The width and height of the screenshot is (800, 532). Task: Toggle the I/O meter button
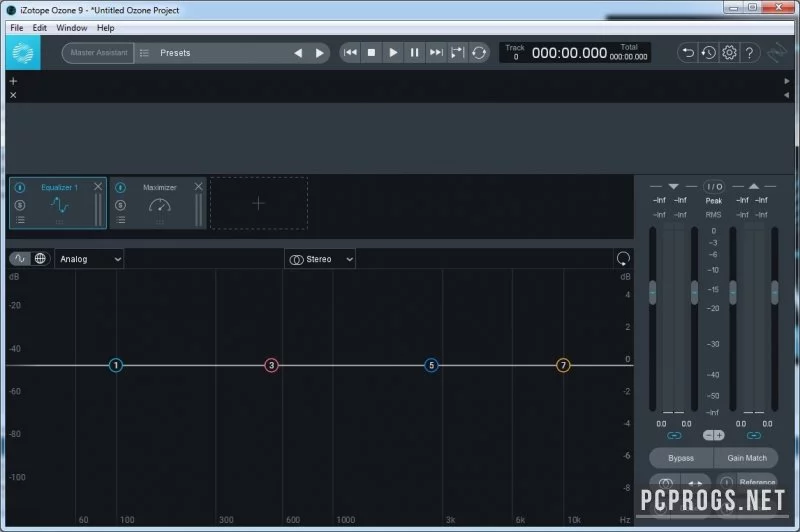pos(714,187)
